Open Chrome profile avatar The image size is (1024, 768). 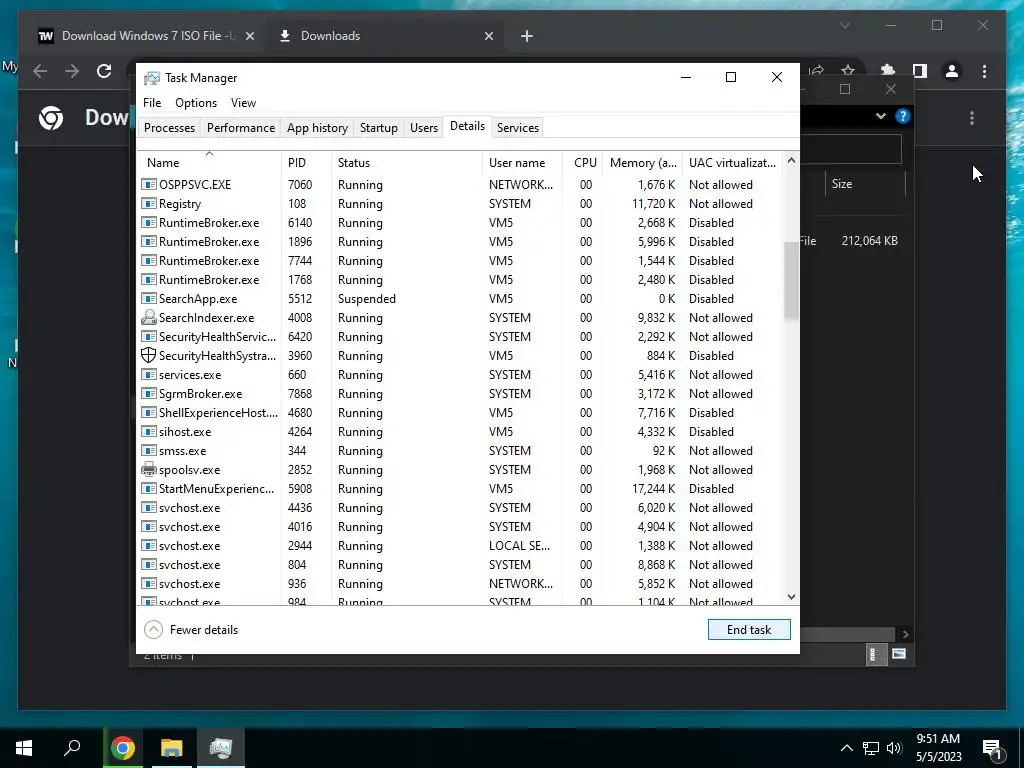[952, 71]
